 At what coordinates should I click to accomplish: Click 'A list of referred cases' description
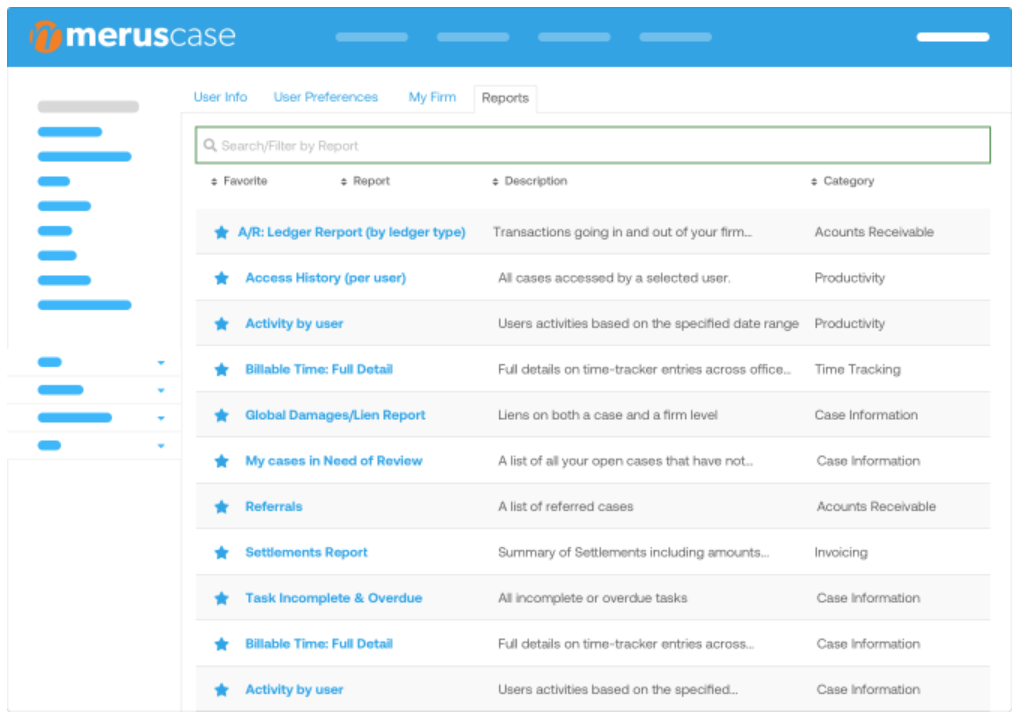pos(565,507)
